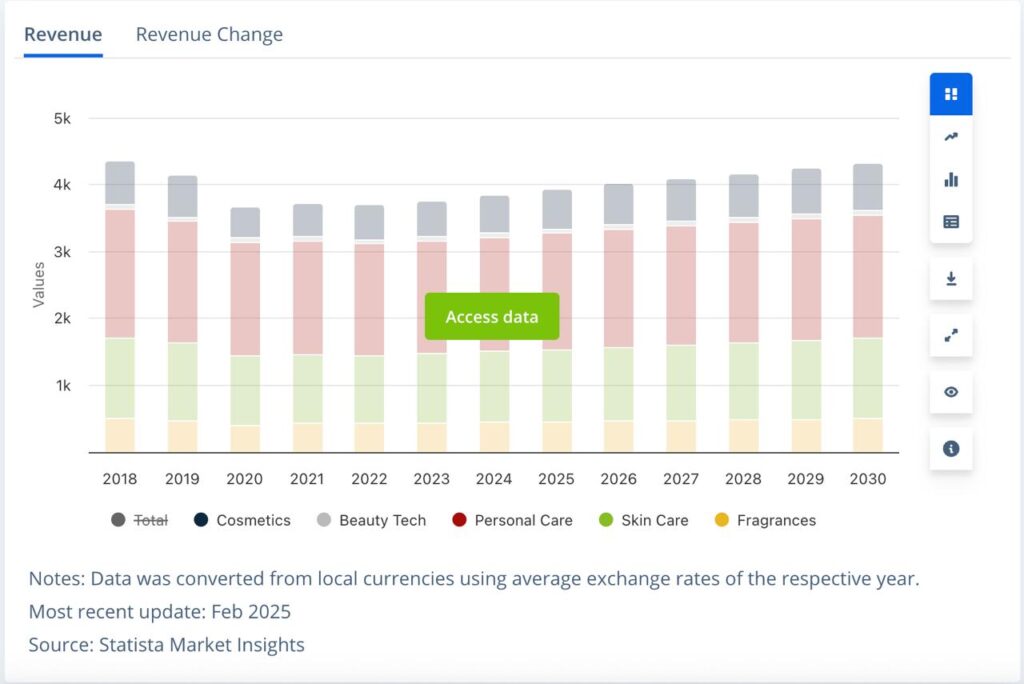Switch to bar chart view icon

[x=950, y=180]
